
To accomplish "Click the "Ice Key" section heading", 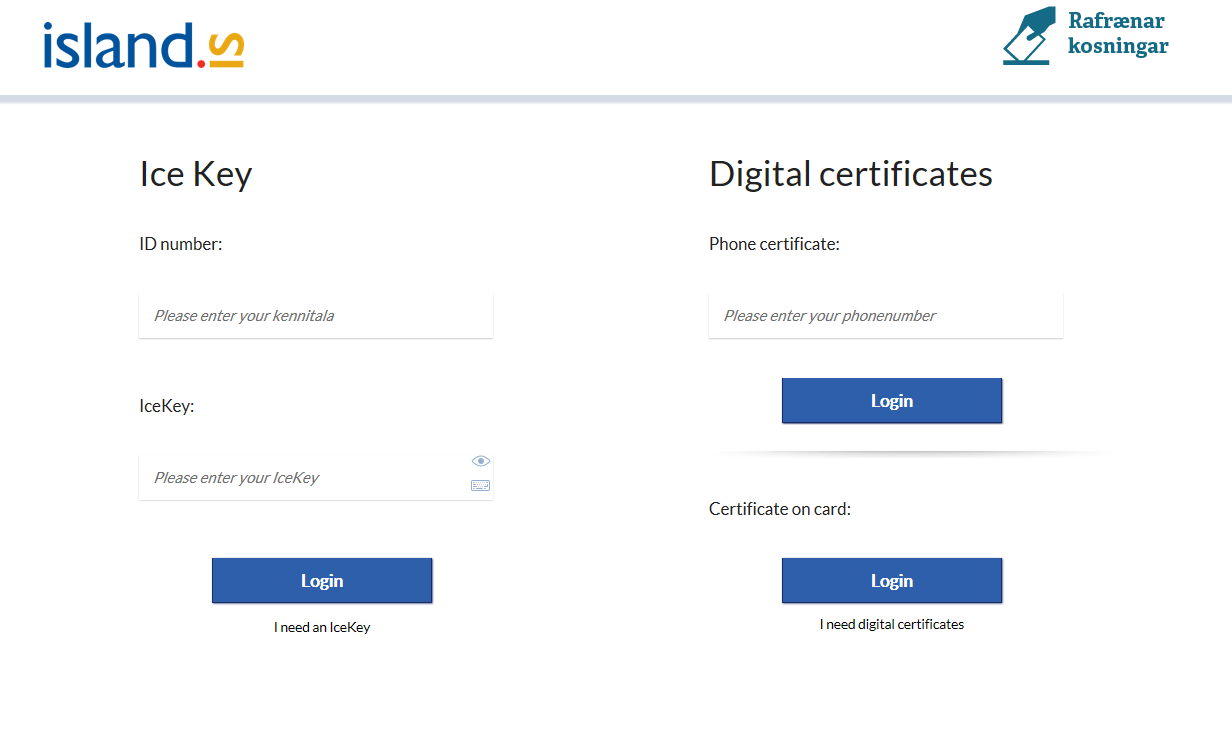I will (x=195, y=174).
